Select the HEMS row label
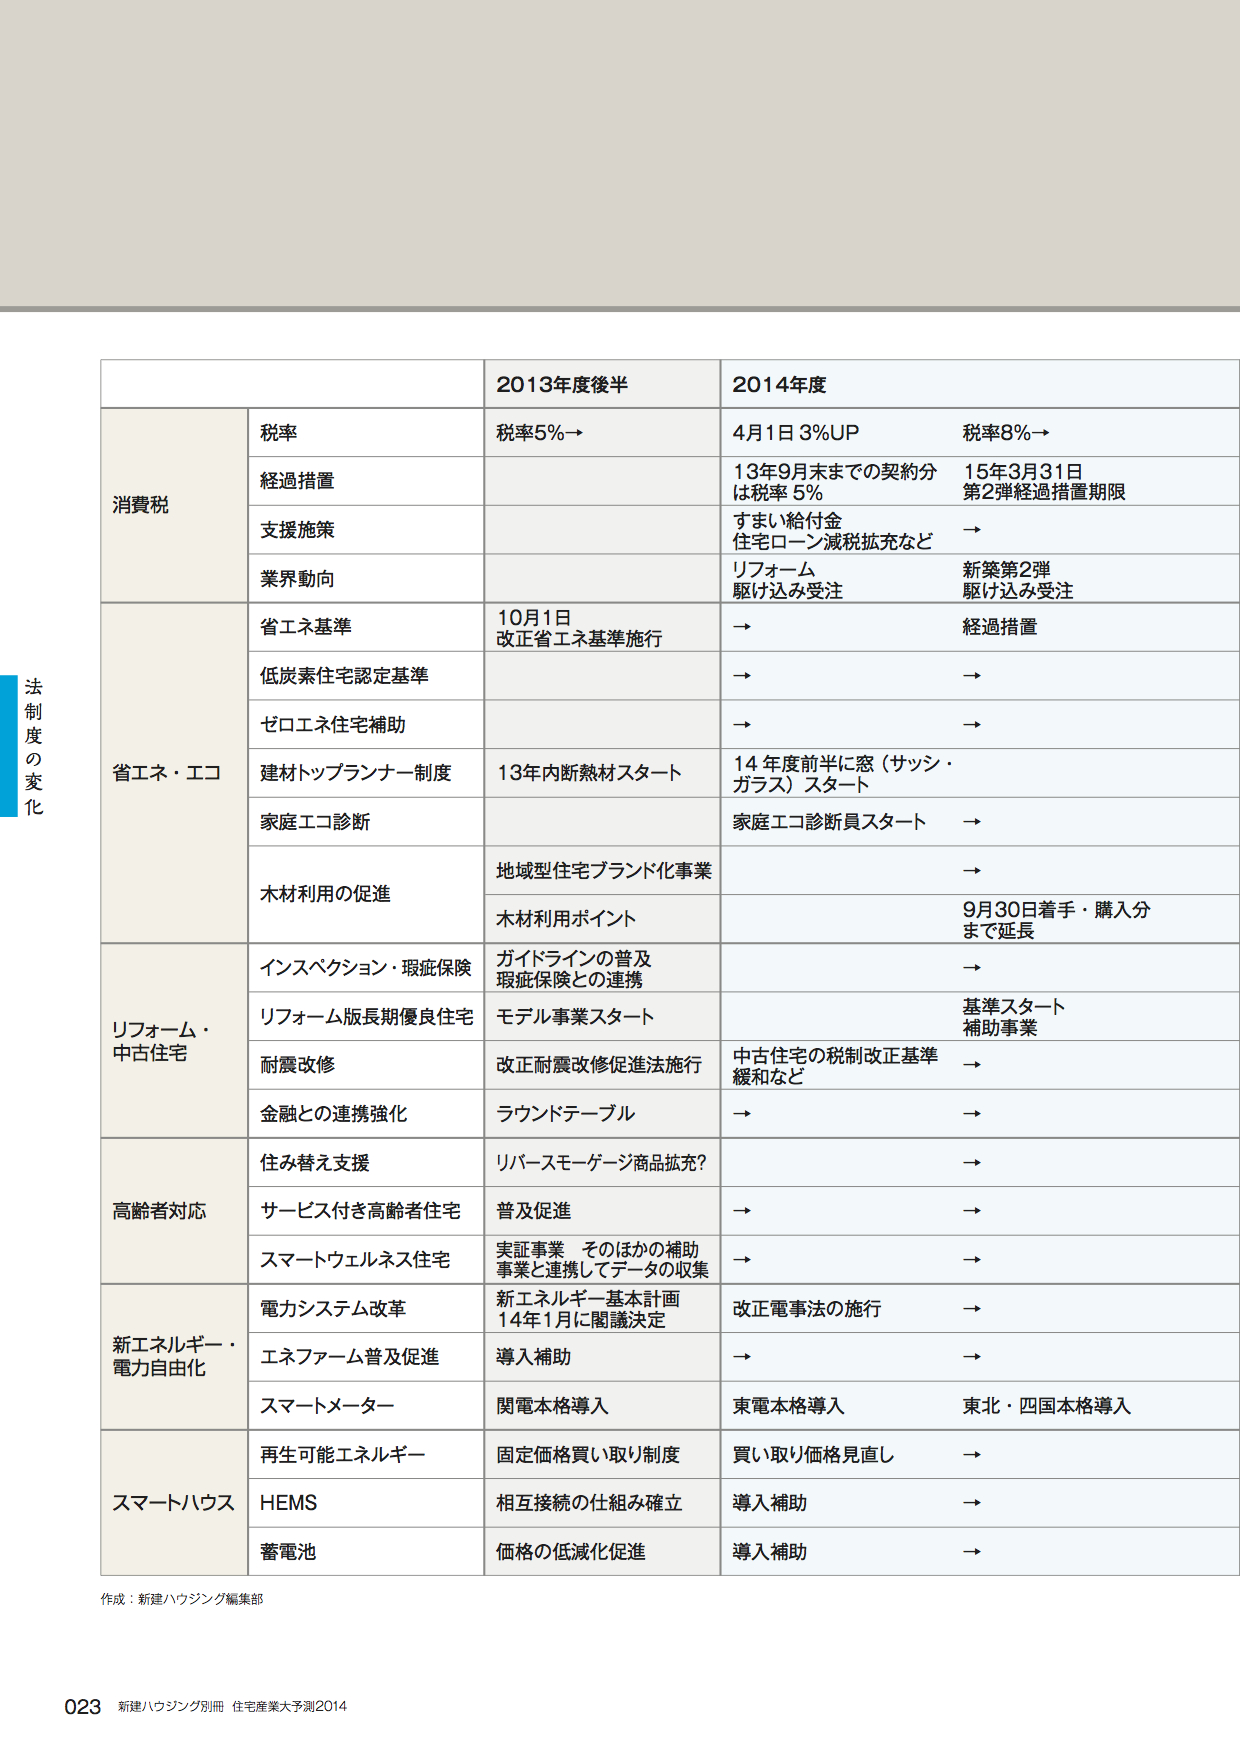This screenshot has width=1240, height=1753. point(288,1503)
